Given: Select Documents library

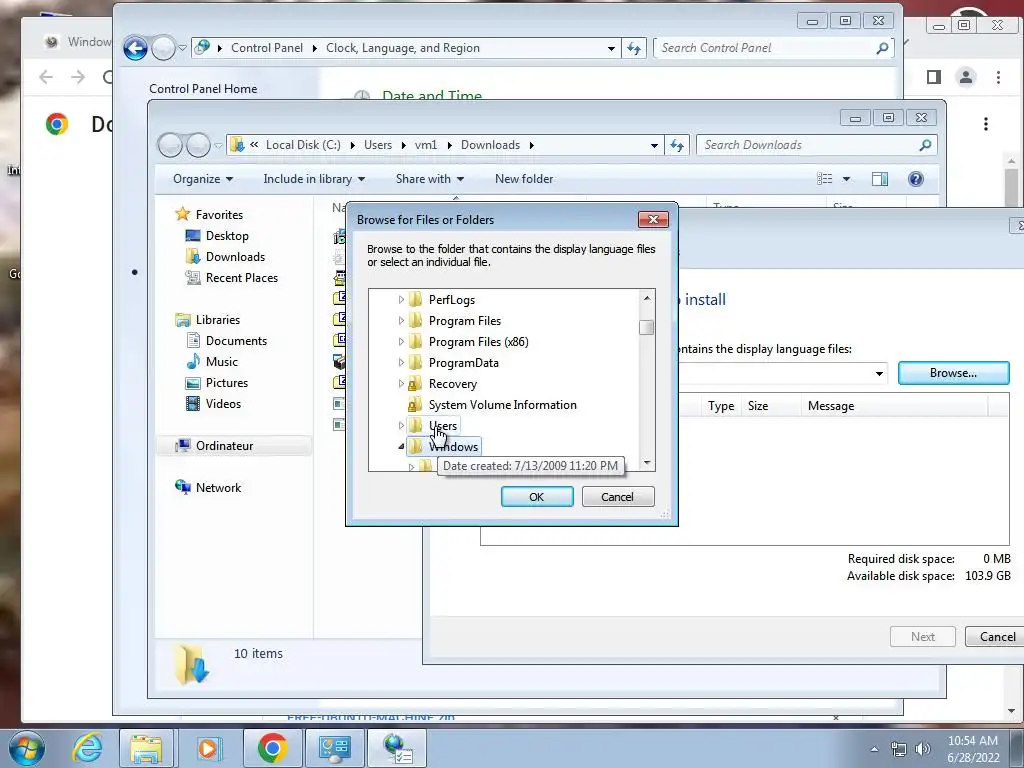Looking at the screenshot, I should click(x=236, y=341).
